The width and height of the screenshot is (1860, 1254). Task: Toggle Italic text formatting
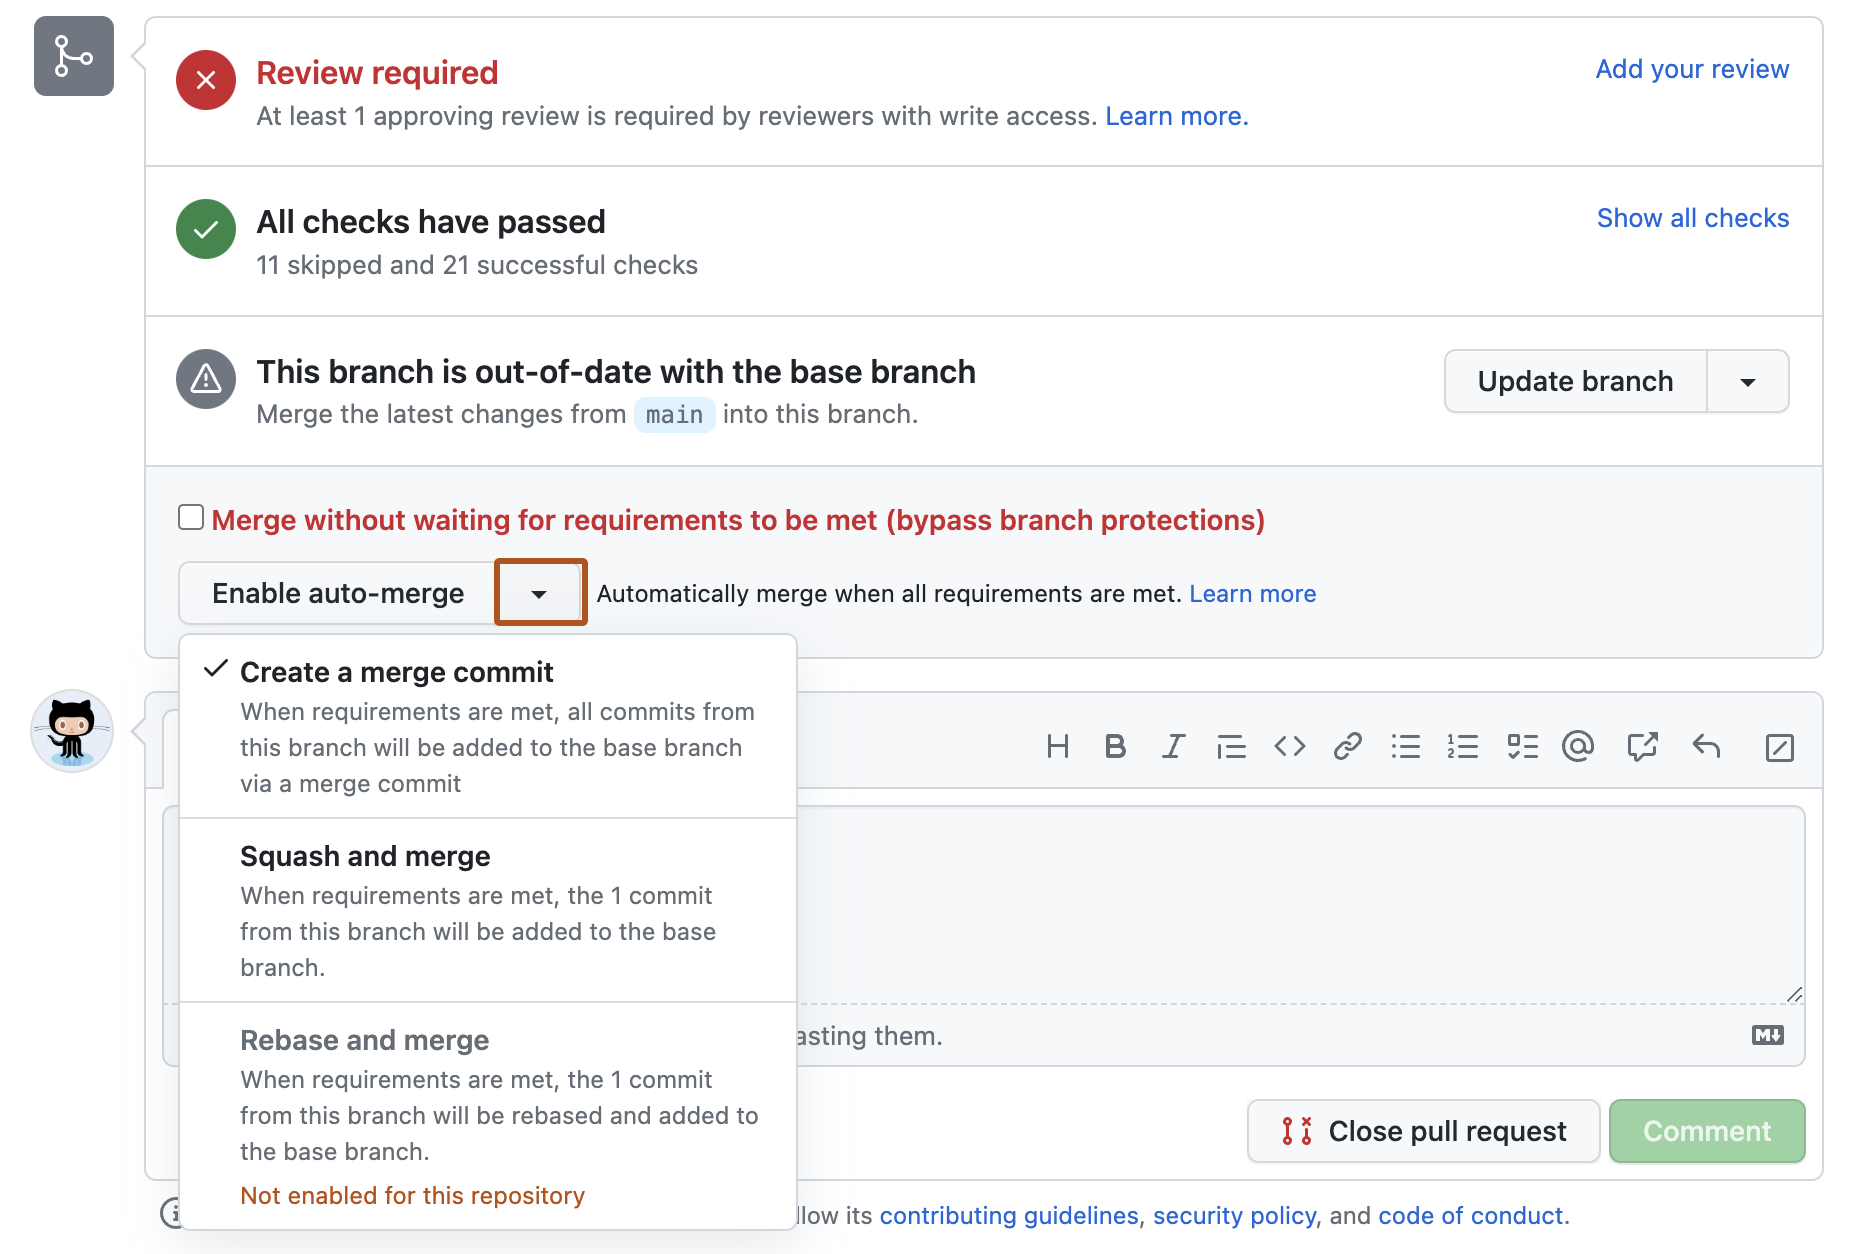click(x=1172, y=745)
